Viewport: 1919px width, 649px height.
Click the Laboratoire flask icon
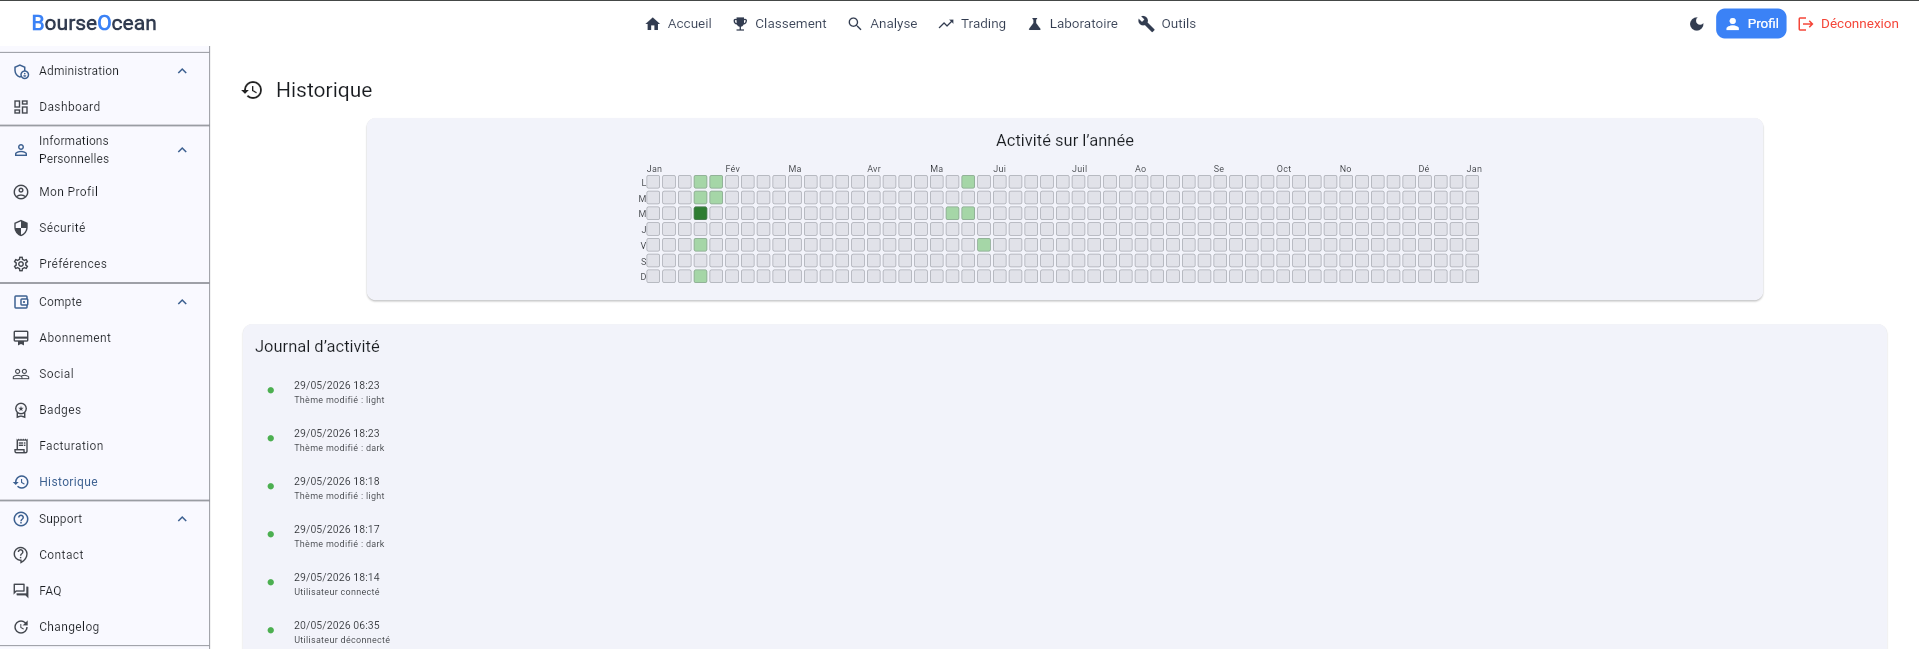[x=1035, y=24]
